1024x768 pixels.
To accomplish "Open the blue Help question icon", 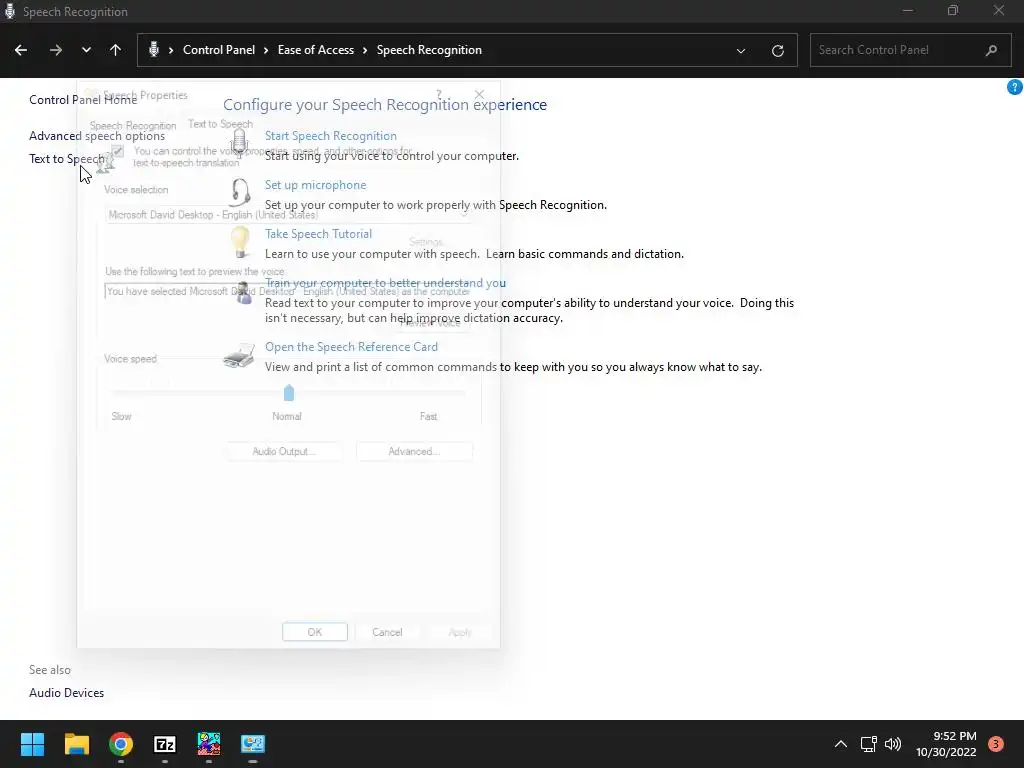I will tap(1015, 87).
